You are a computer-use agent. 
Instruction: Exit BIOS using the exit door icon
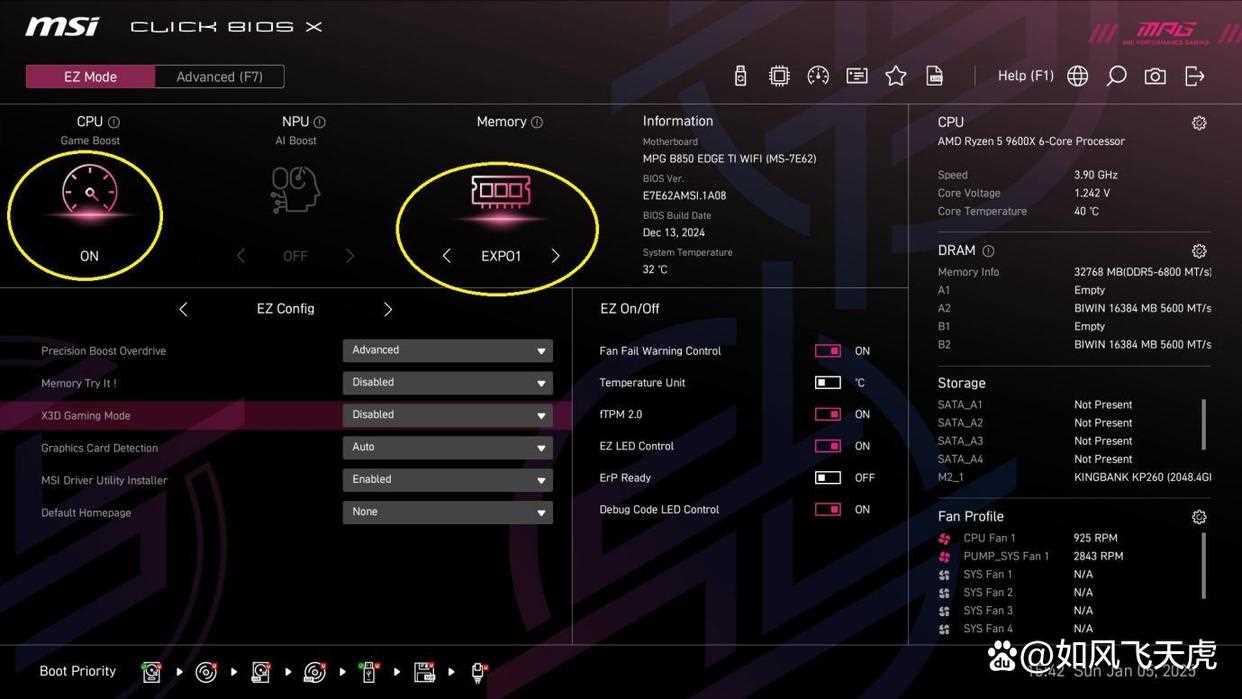click(x=1194, y=76)
